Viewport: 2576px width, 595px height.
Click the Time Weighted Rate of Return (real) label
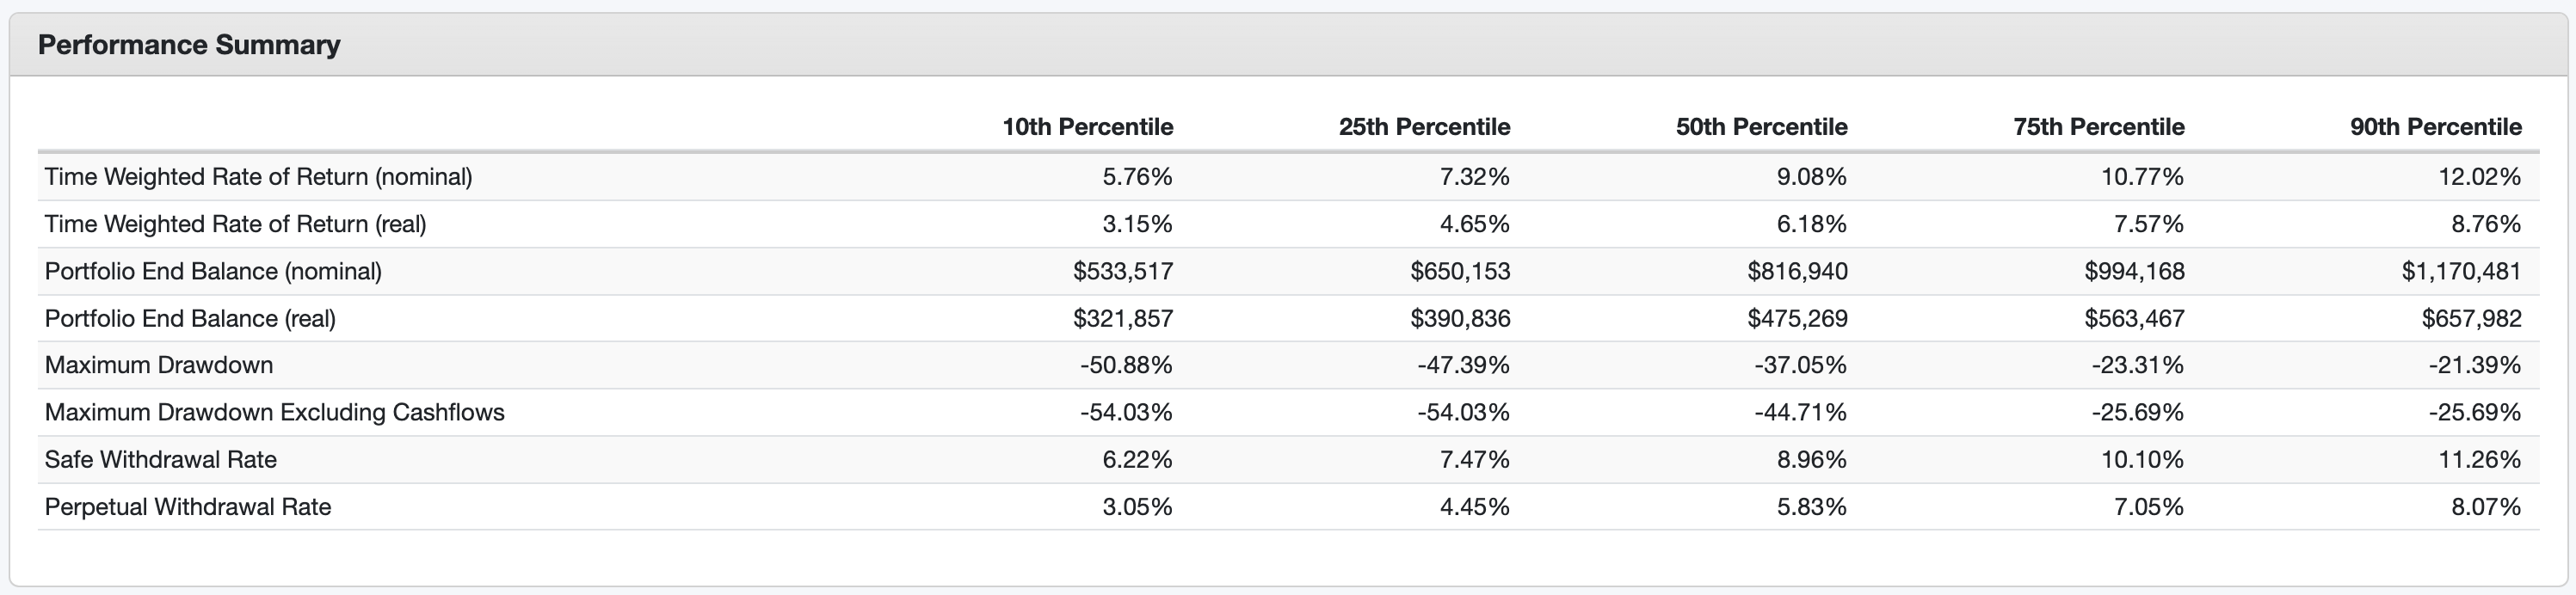pyautogui.click(x=235, y=224)
